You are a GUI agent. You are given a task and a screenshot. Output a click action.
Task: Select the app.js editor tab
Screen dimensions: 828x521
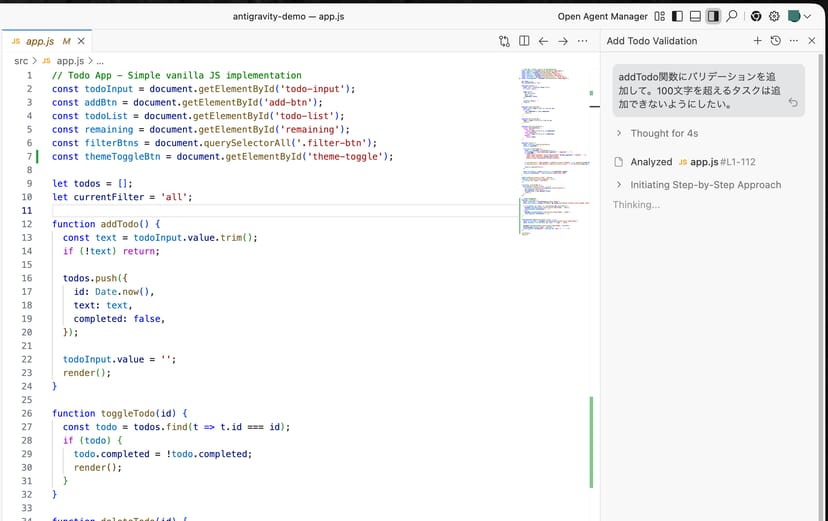click(x=40, y=41)
